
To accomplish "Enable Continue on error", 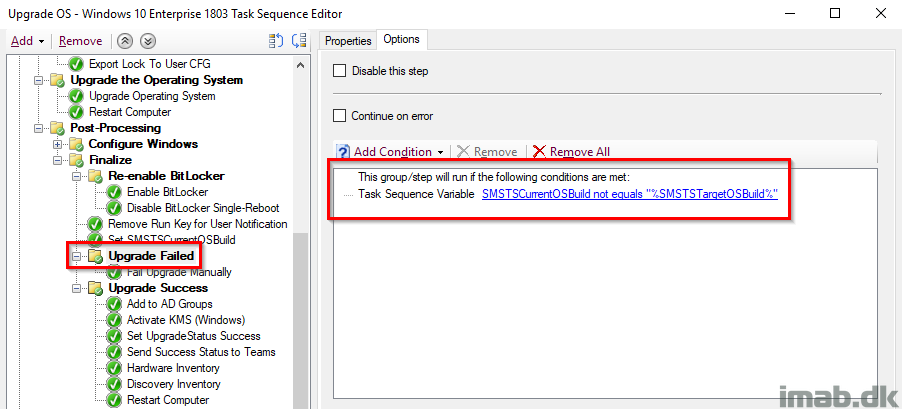I will click(340, 116).
